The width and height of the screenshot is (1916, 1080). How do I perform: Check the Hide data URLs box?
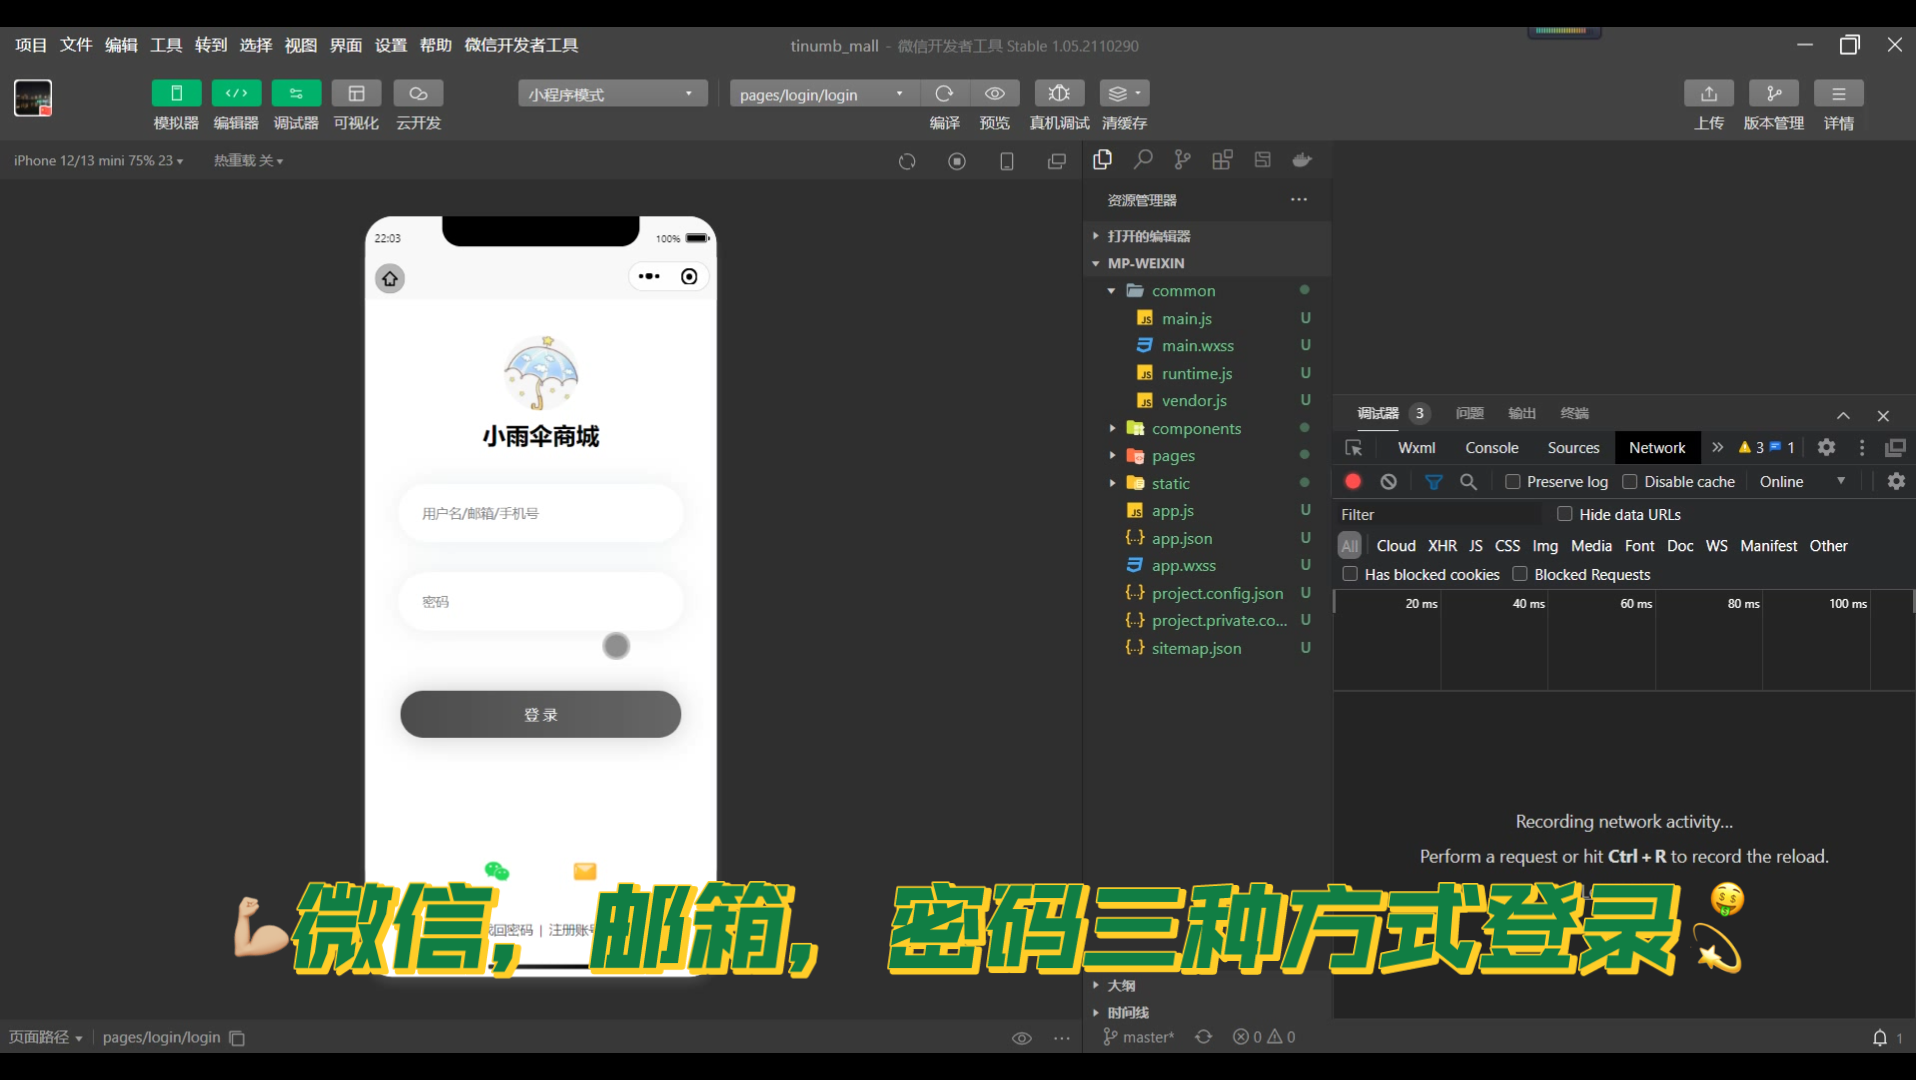coord(1565,514)
